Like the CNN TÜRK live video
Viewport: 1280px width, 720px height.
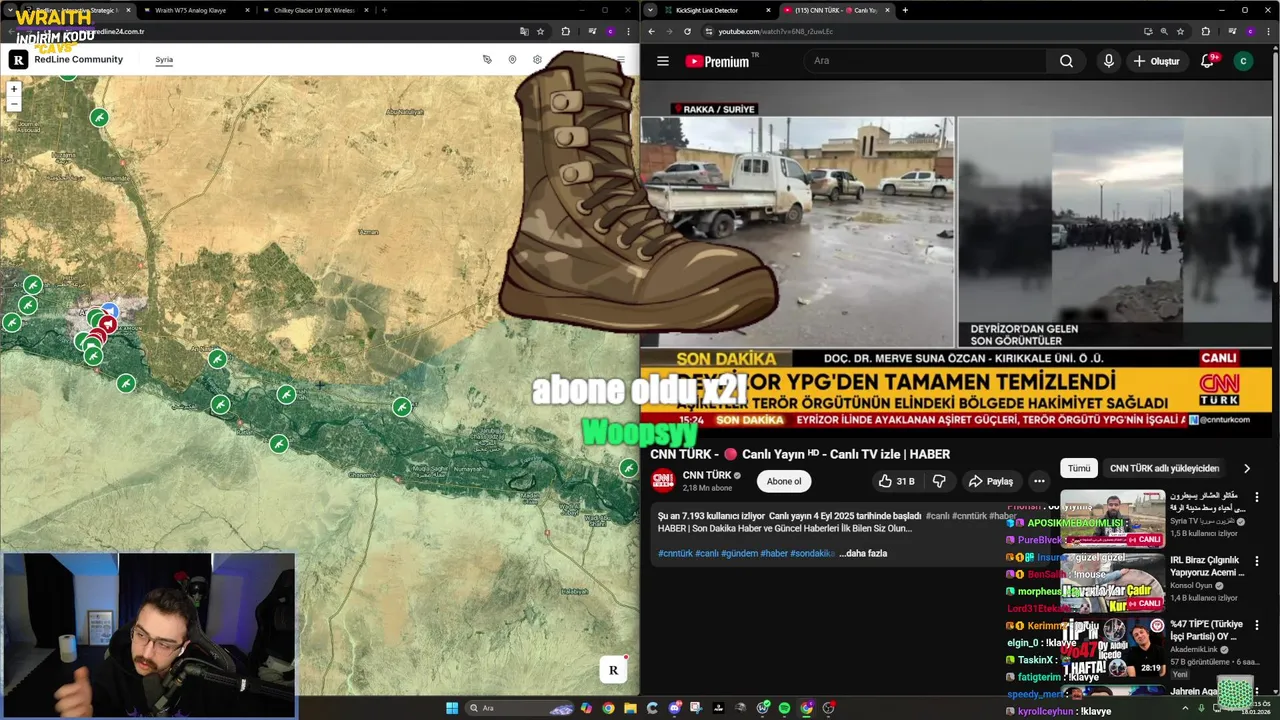[897, 481]
